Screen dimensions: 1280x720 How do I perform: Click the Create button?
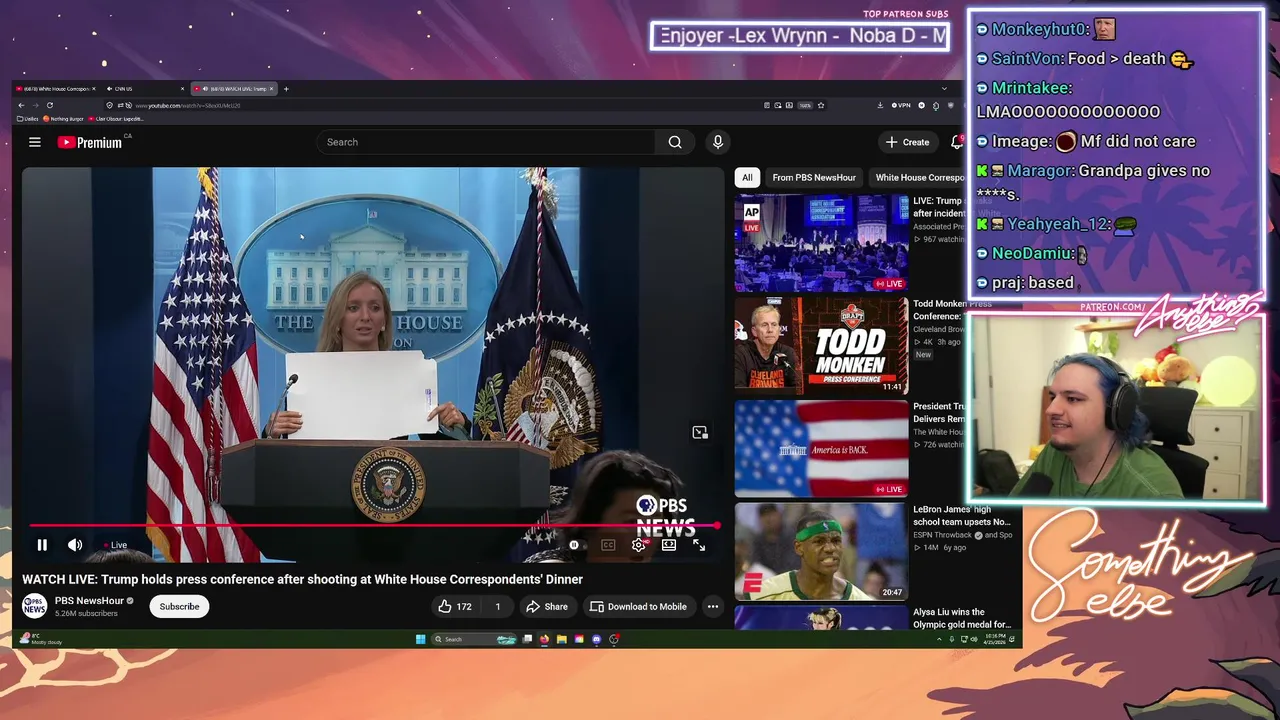(x=907, y=142)
